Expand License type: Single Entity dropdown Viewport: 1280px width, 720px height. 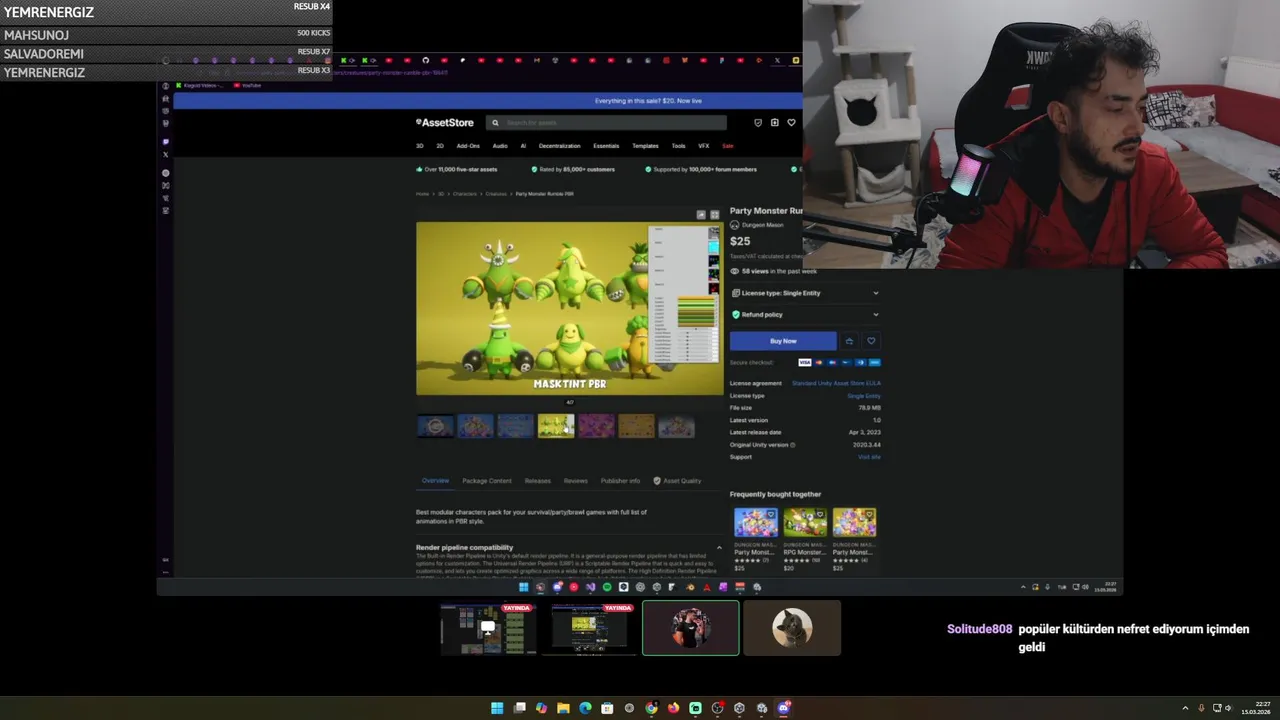(x=805, y=293)
